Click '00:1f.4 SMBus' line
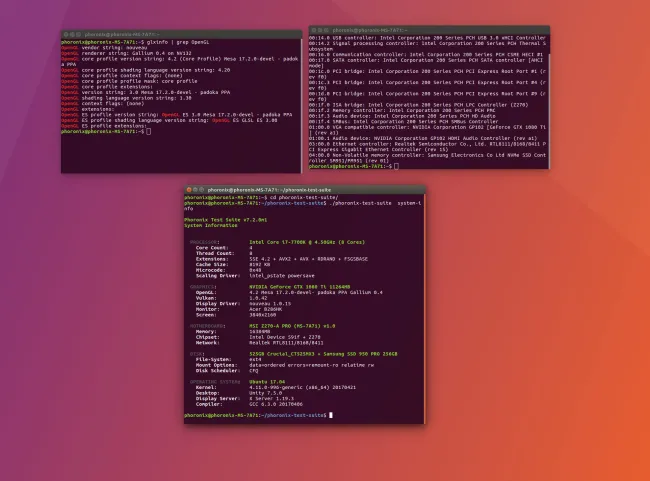Viewport: 650px width, 481px height. tap(403, 122)
